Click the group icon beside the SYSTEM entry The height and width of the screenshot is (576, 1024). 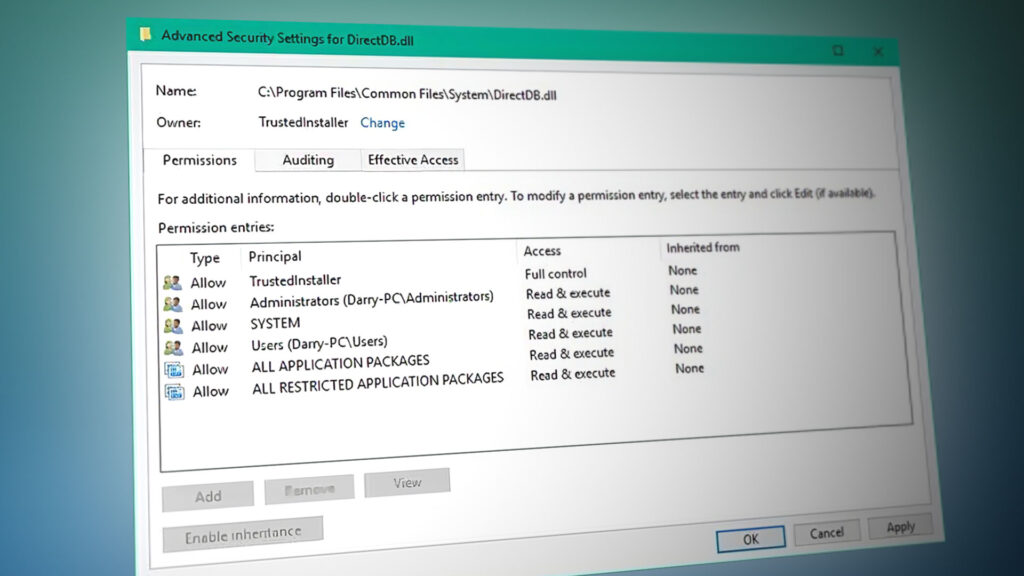click(x=171, y=325)
